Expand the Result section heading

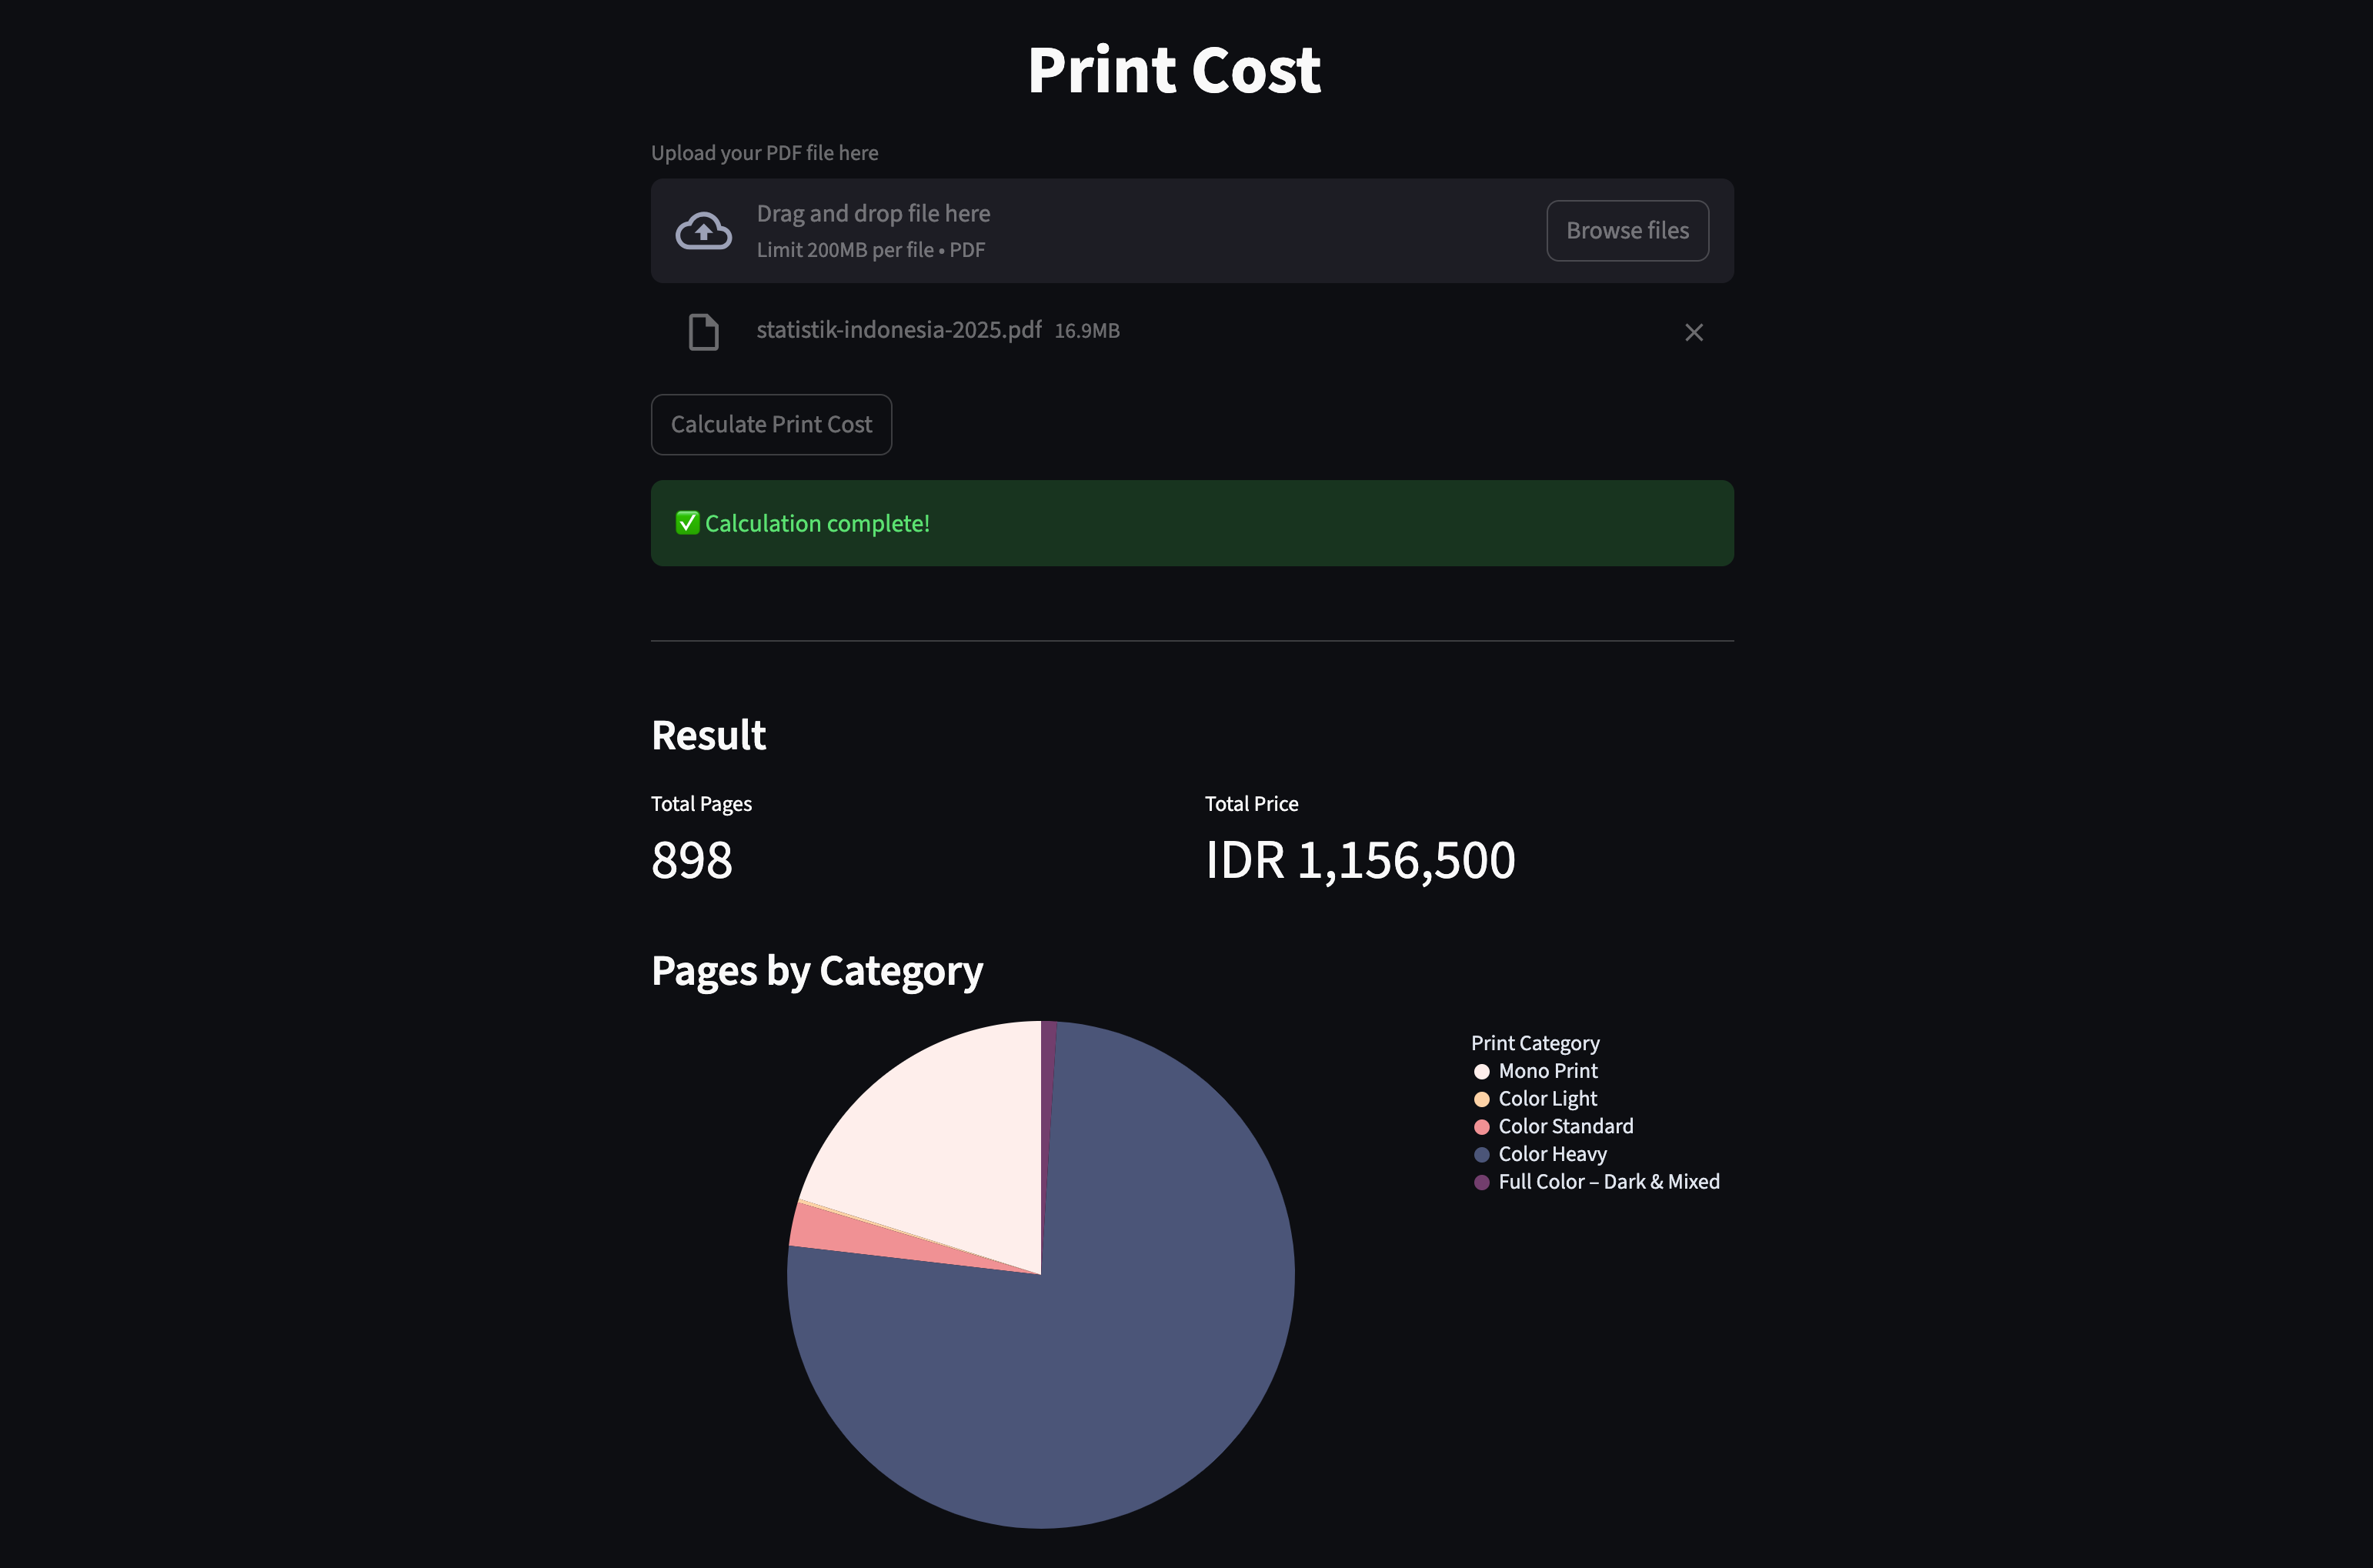(708, 735)
